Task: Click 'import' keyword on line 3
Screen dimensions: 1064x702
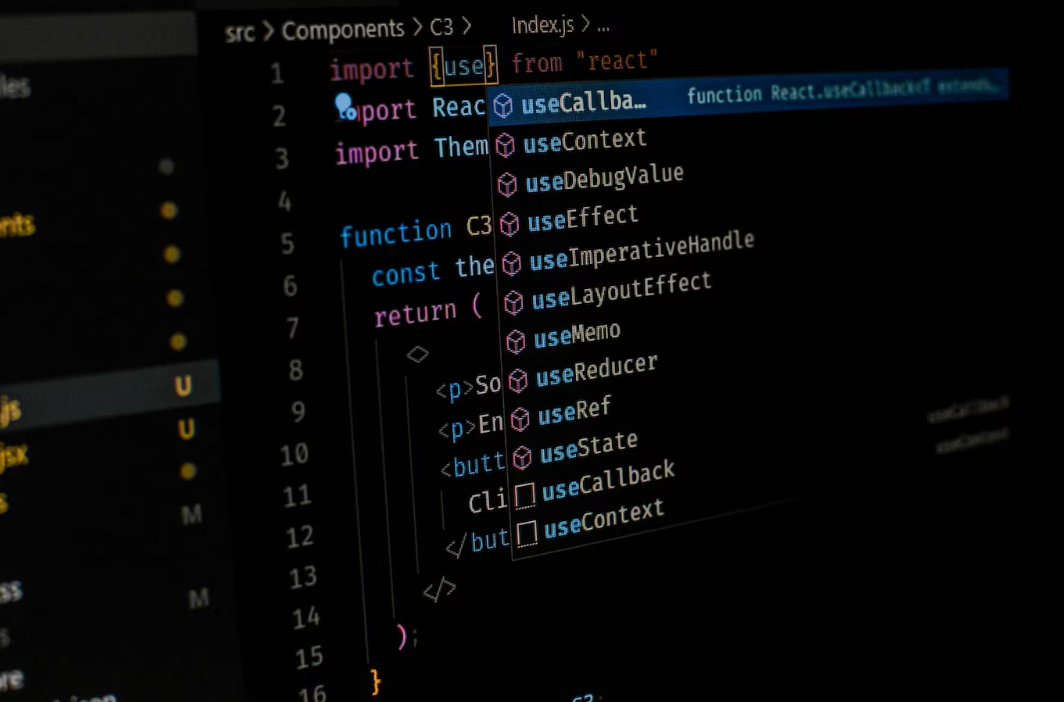Action: pyautogui.click(x=377, y=152)
